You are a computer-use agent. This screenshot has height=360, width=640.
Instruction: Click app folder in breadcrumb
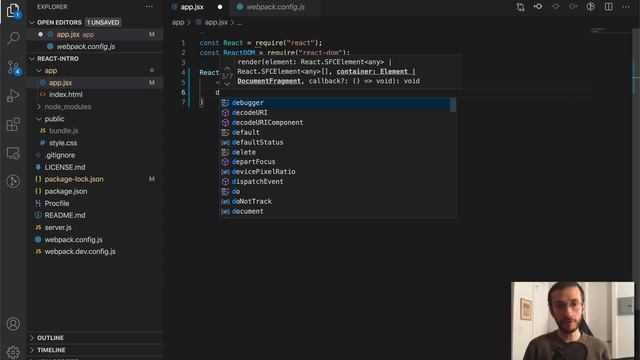point(178,22)
